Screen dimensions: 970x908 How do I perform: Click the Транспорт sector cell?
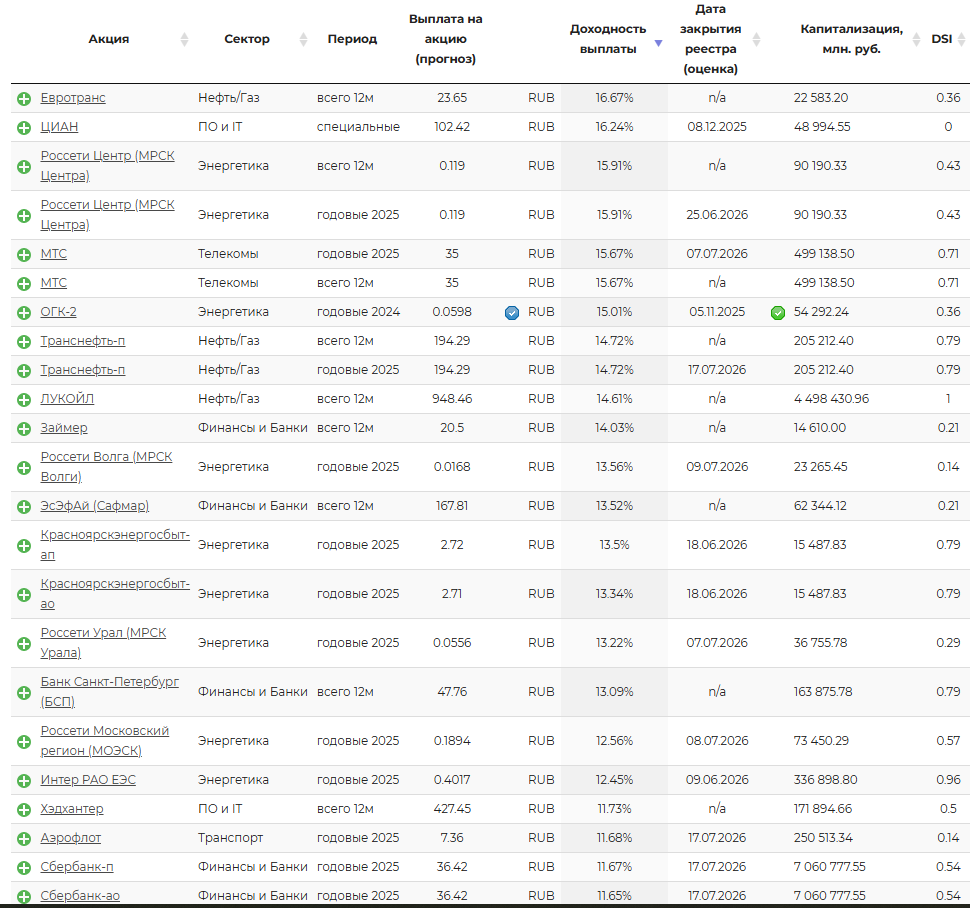coord(230,838)
